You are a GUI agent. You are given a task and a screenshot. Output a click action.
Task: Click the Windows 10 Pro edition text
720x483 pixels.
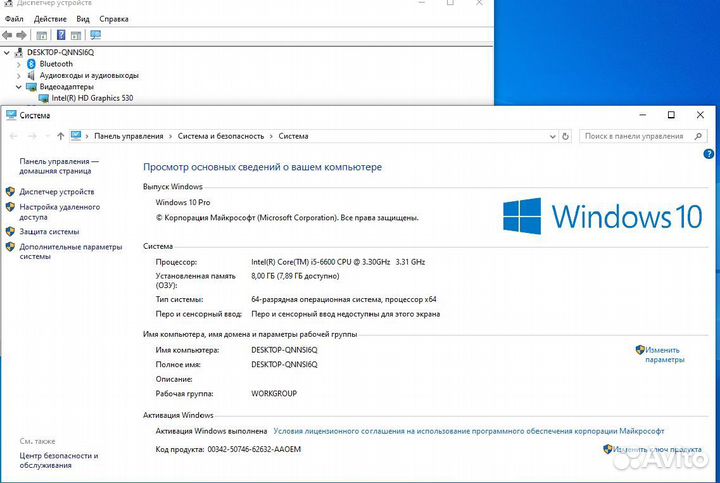coord(183,202)
